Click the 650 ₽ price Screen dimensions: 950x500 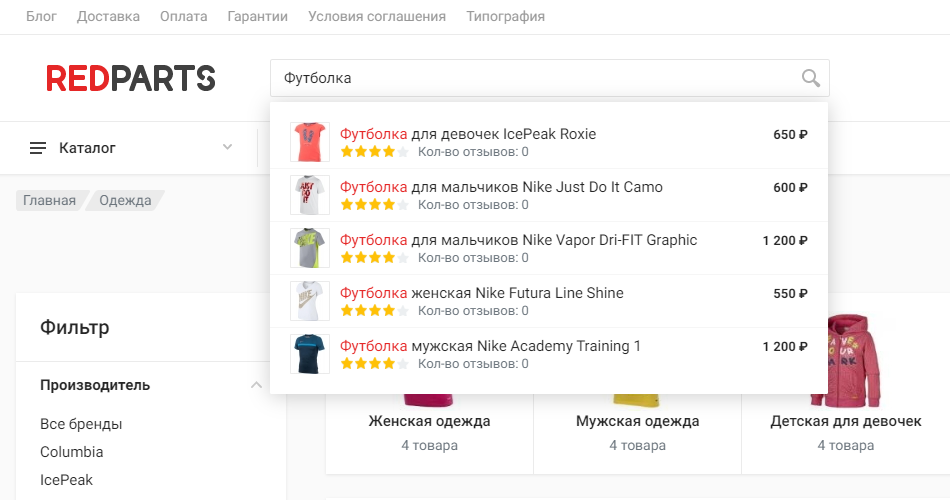pyautogui.click(x=790, y=135)
